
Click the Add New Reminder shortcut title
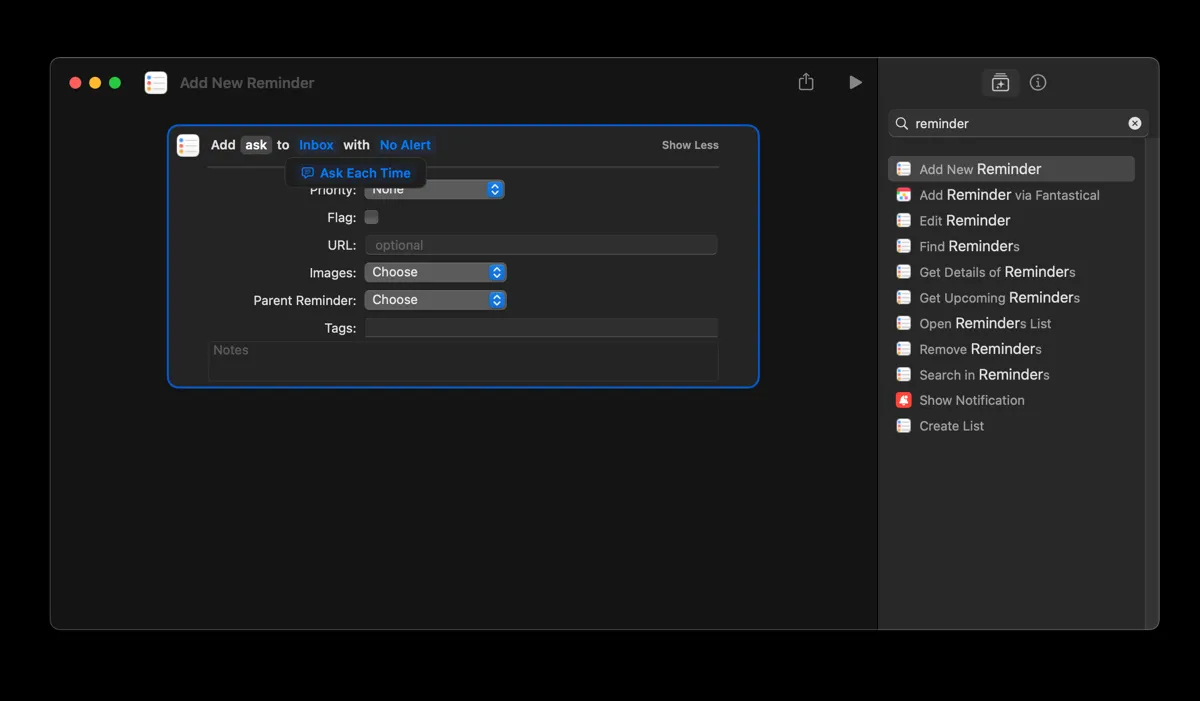247,83
